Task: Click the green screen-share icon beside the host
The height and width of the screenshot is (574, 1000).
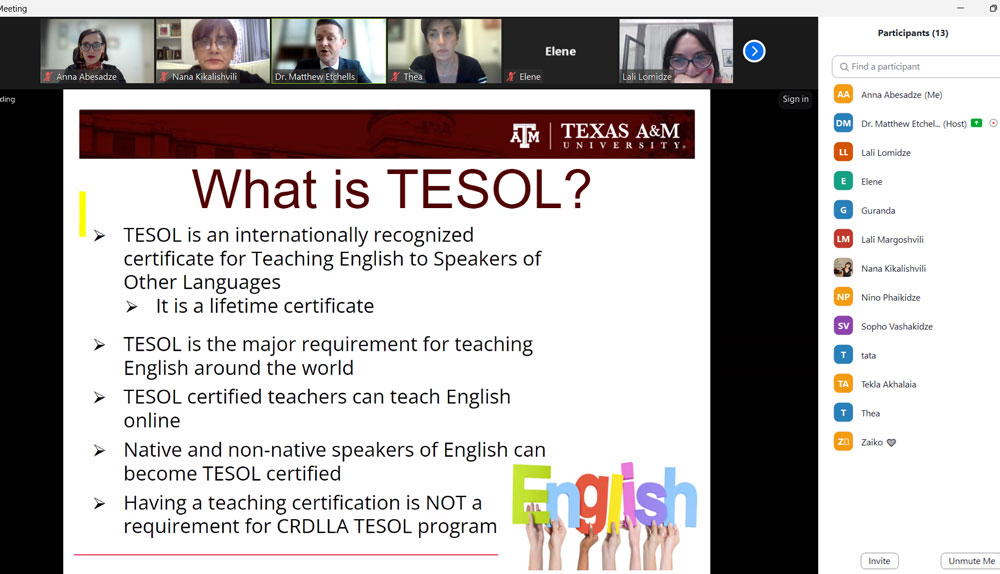Action: 976,123
